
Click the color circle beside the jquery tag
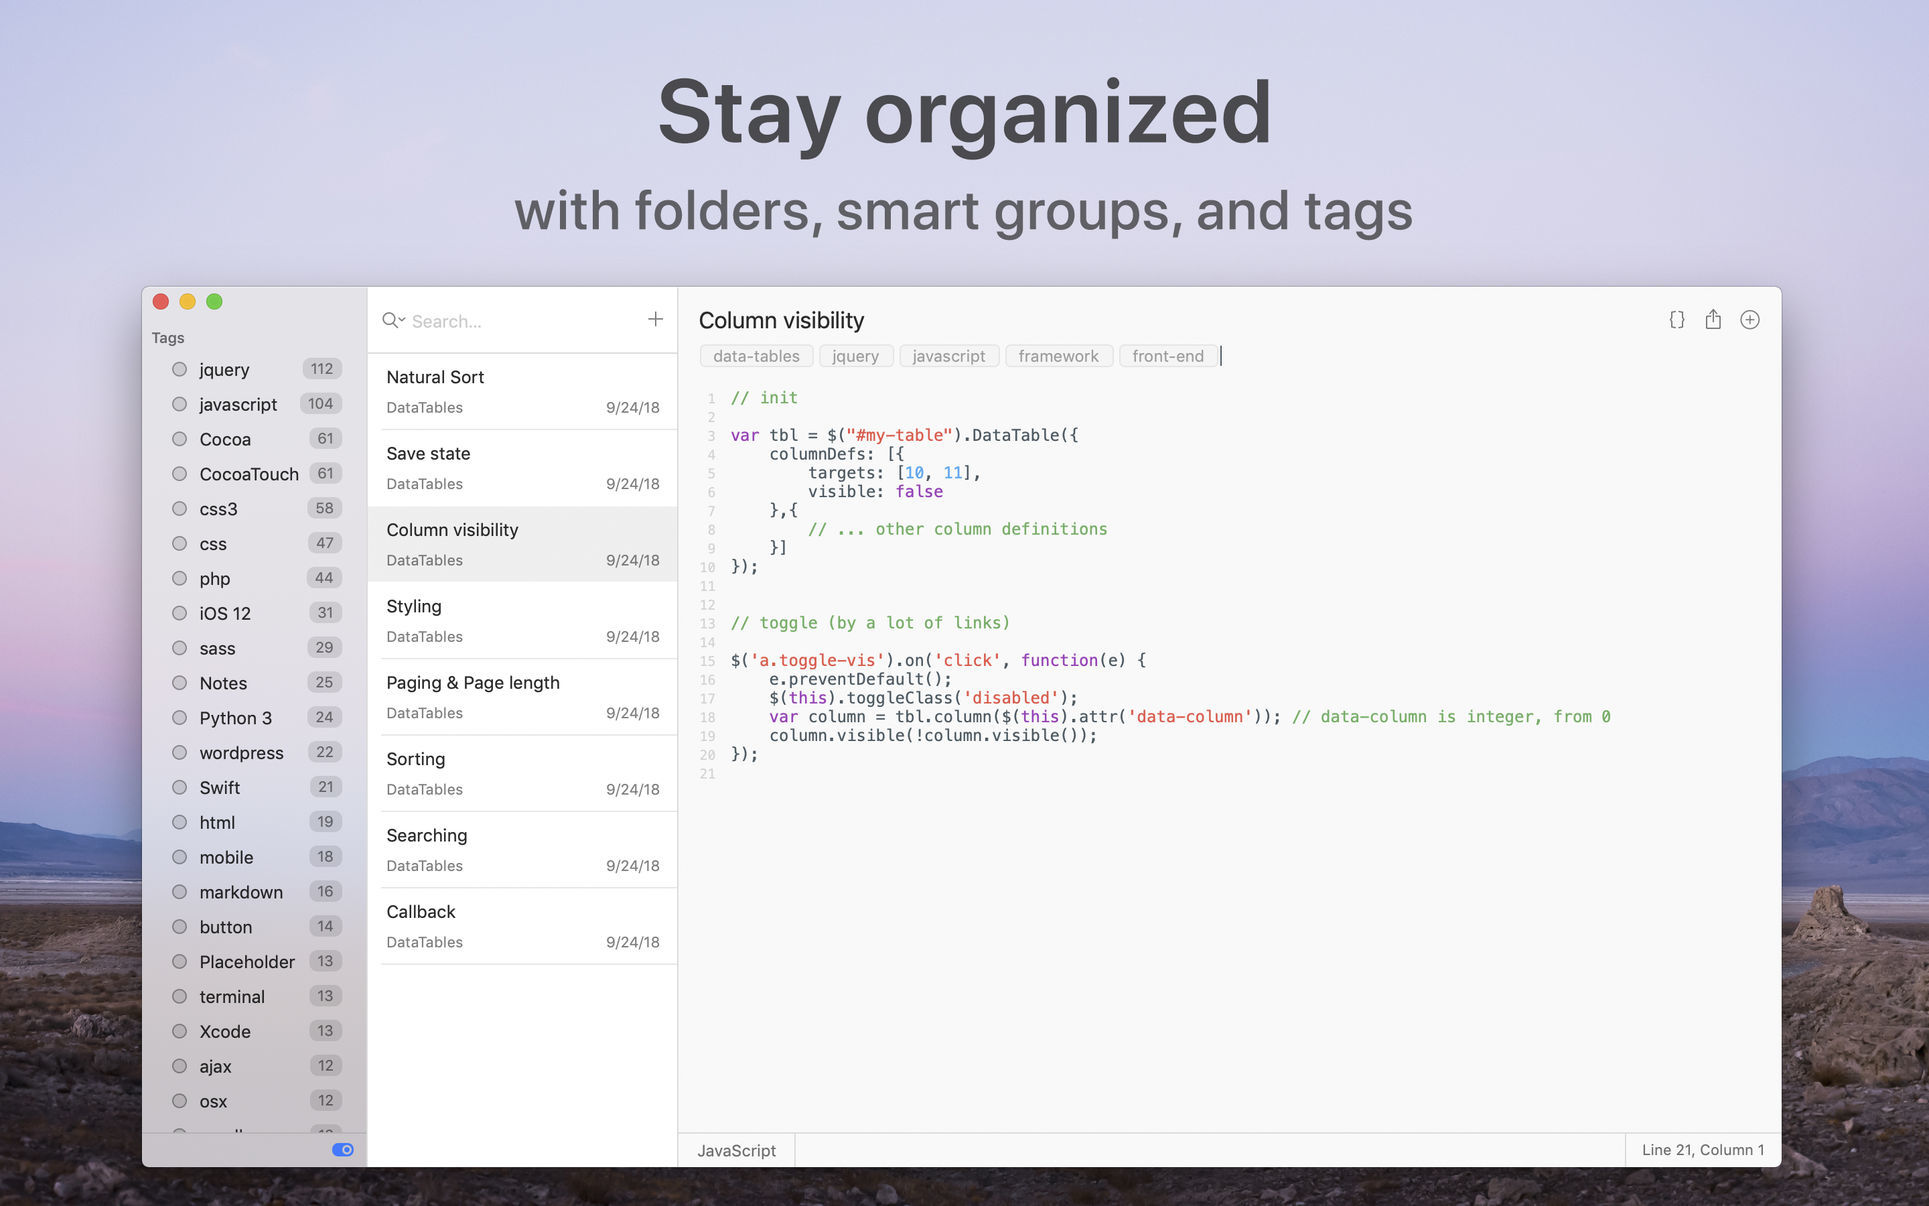180,369
